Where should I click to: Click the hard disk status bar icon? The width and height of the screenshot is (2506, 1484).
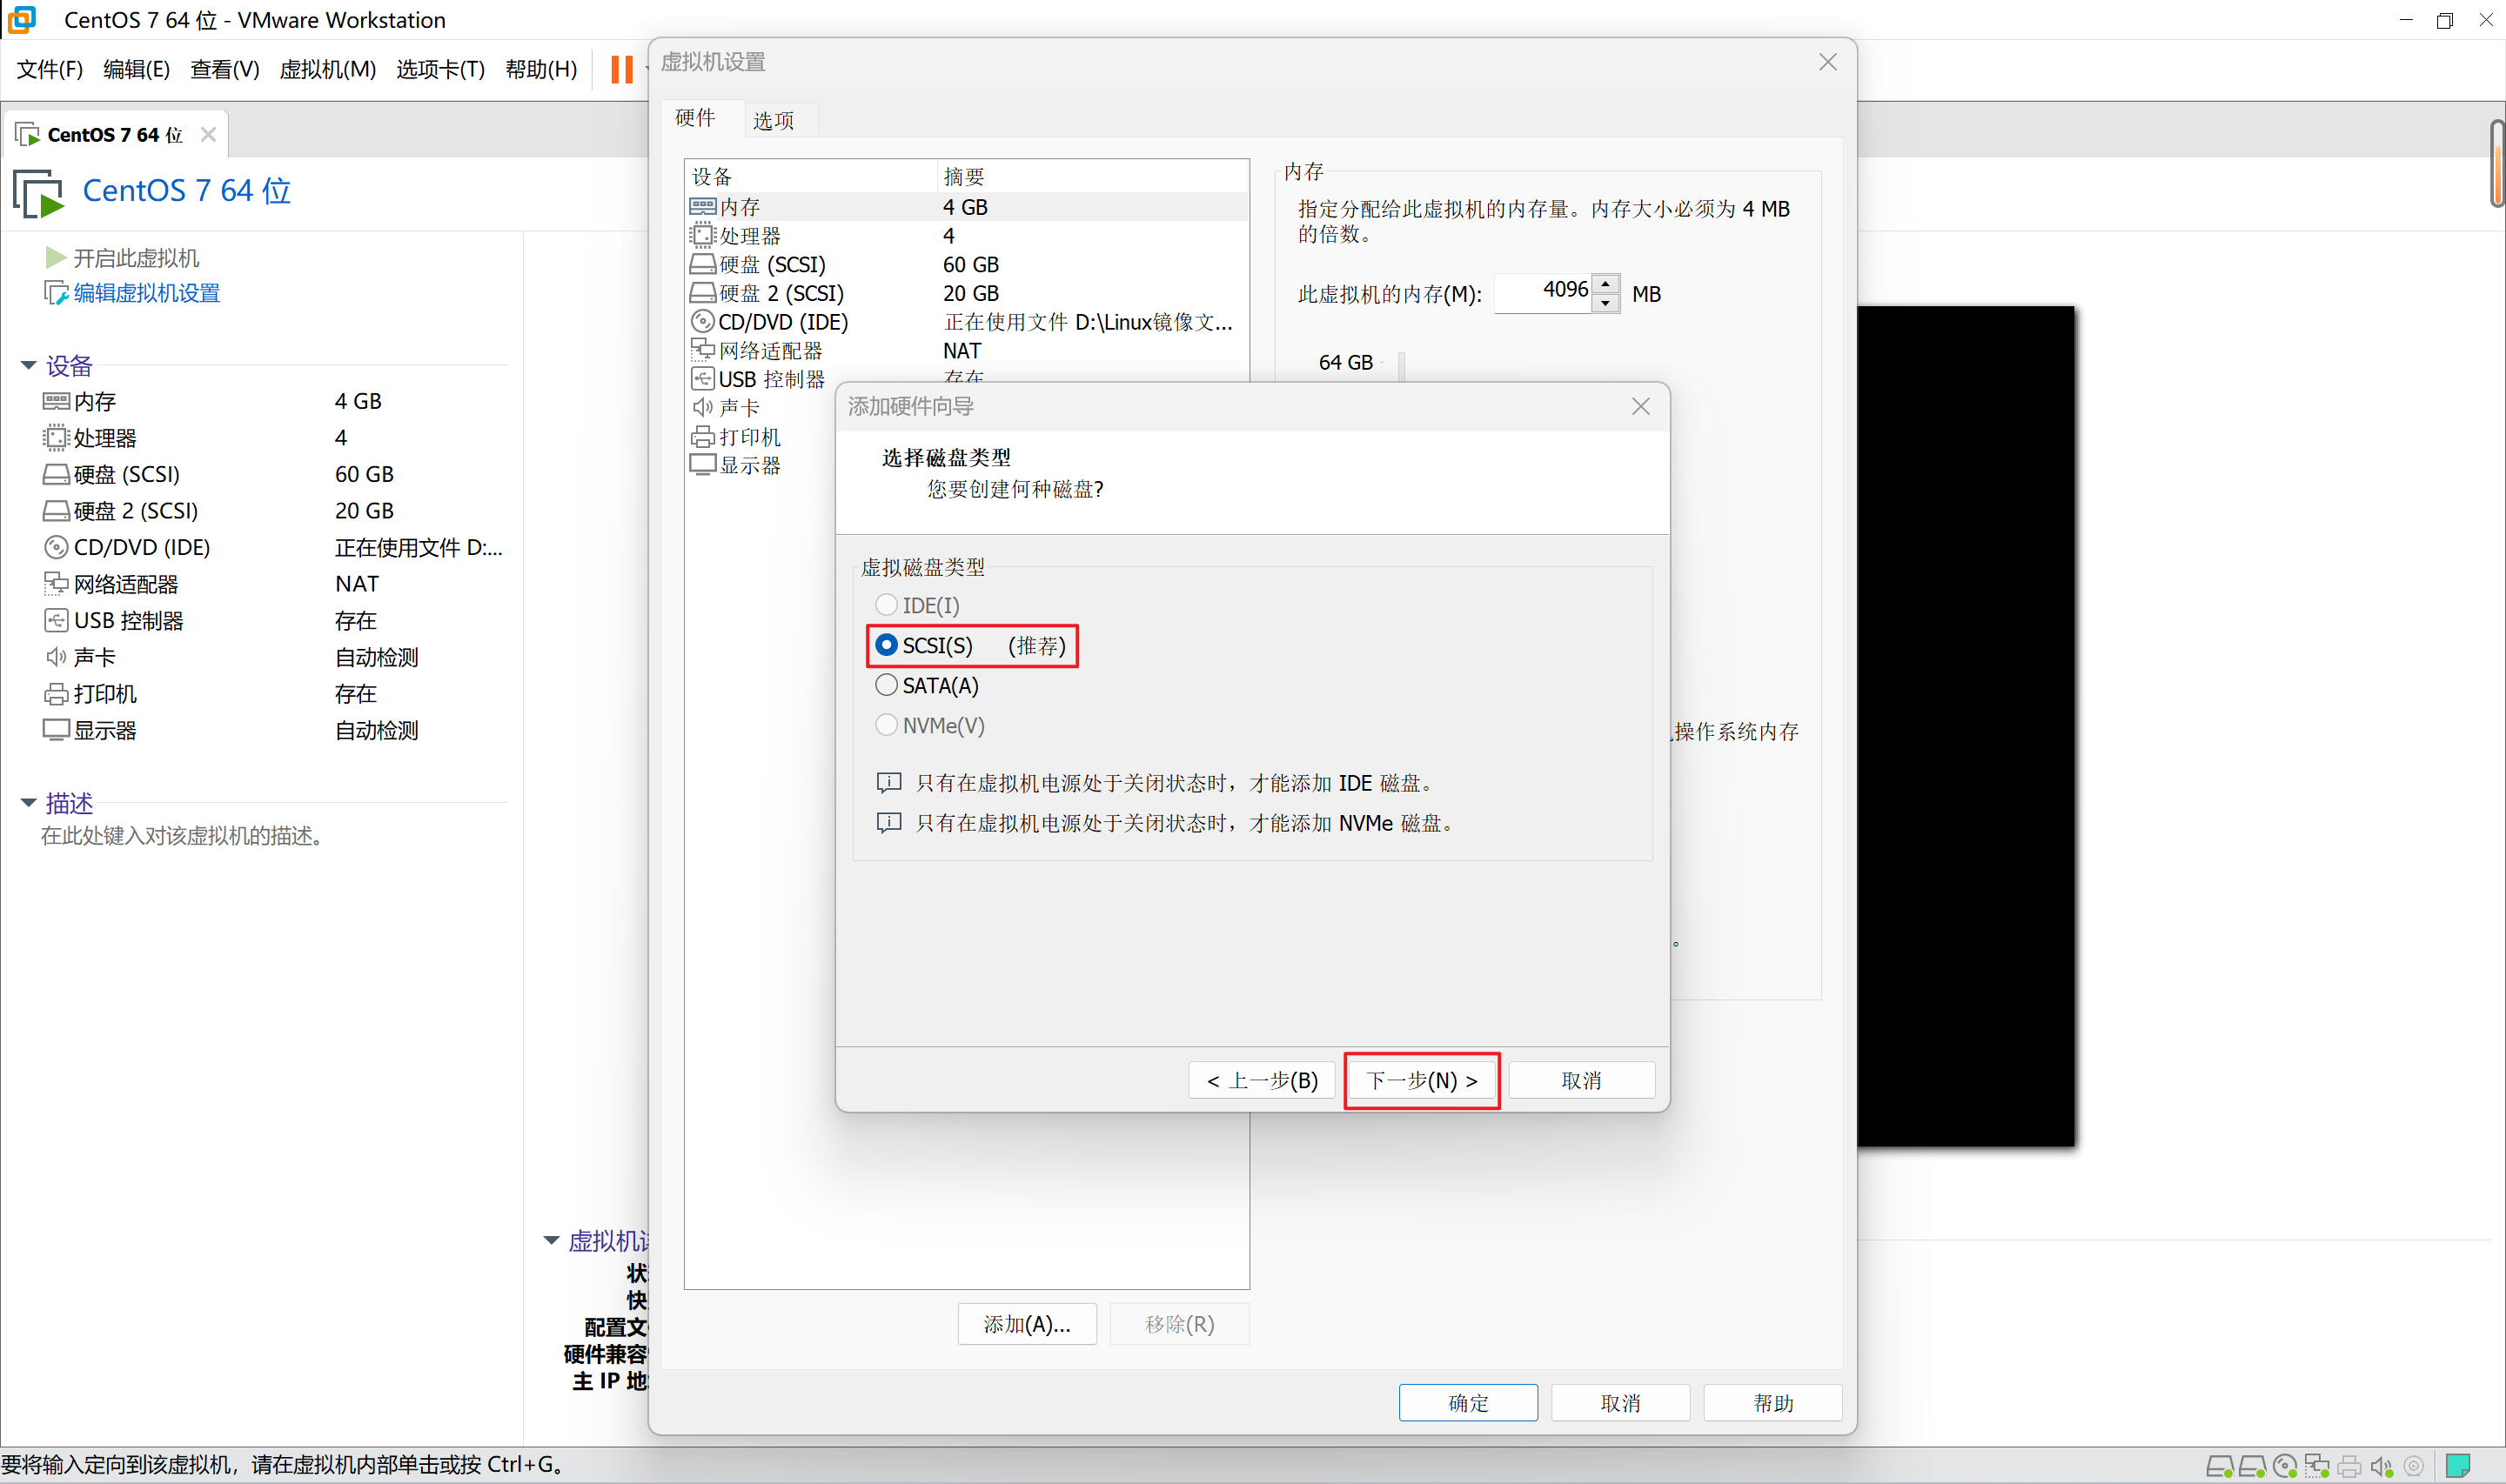tap(2219, 1466)
